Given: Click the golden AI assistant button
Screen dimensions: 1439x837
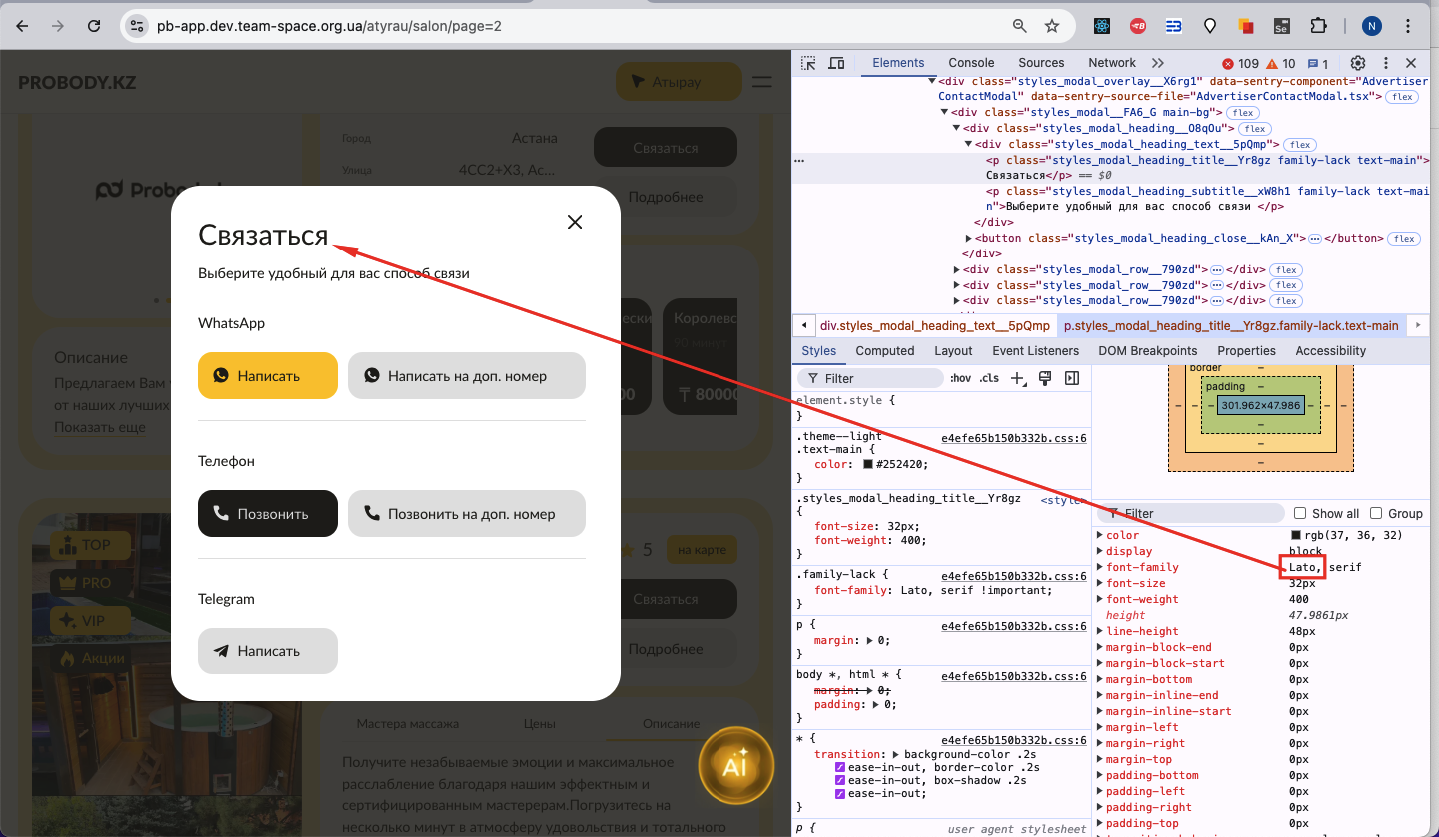Looking at the screenshot, I should point(735,766).
